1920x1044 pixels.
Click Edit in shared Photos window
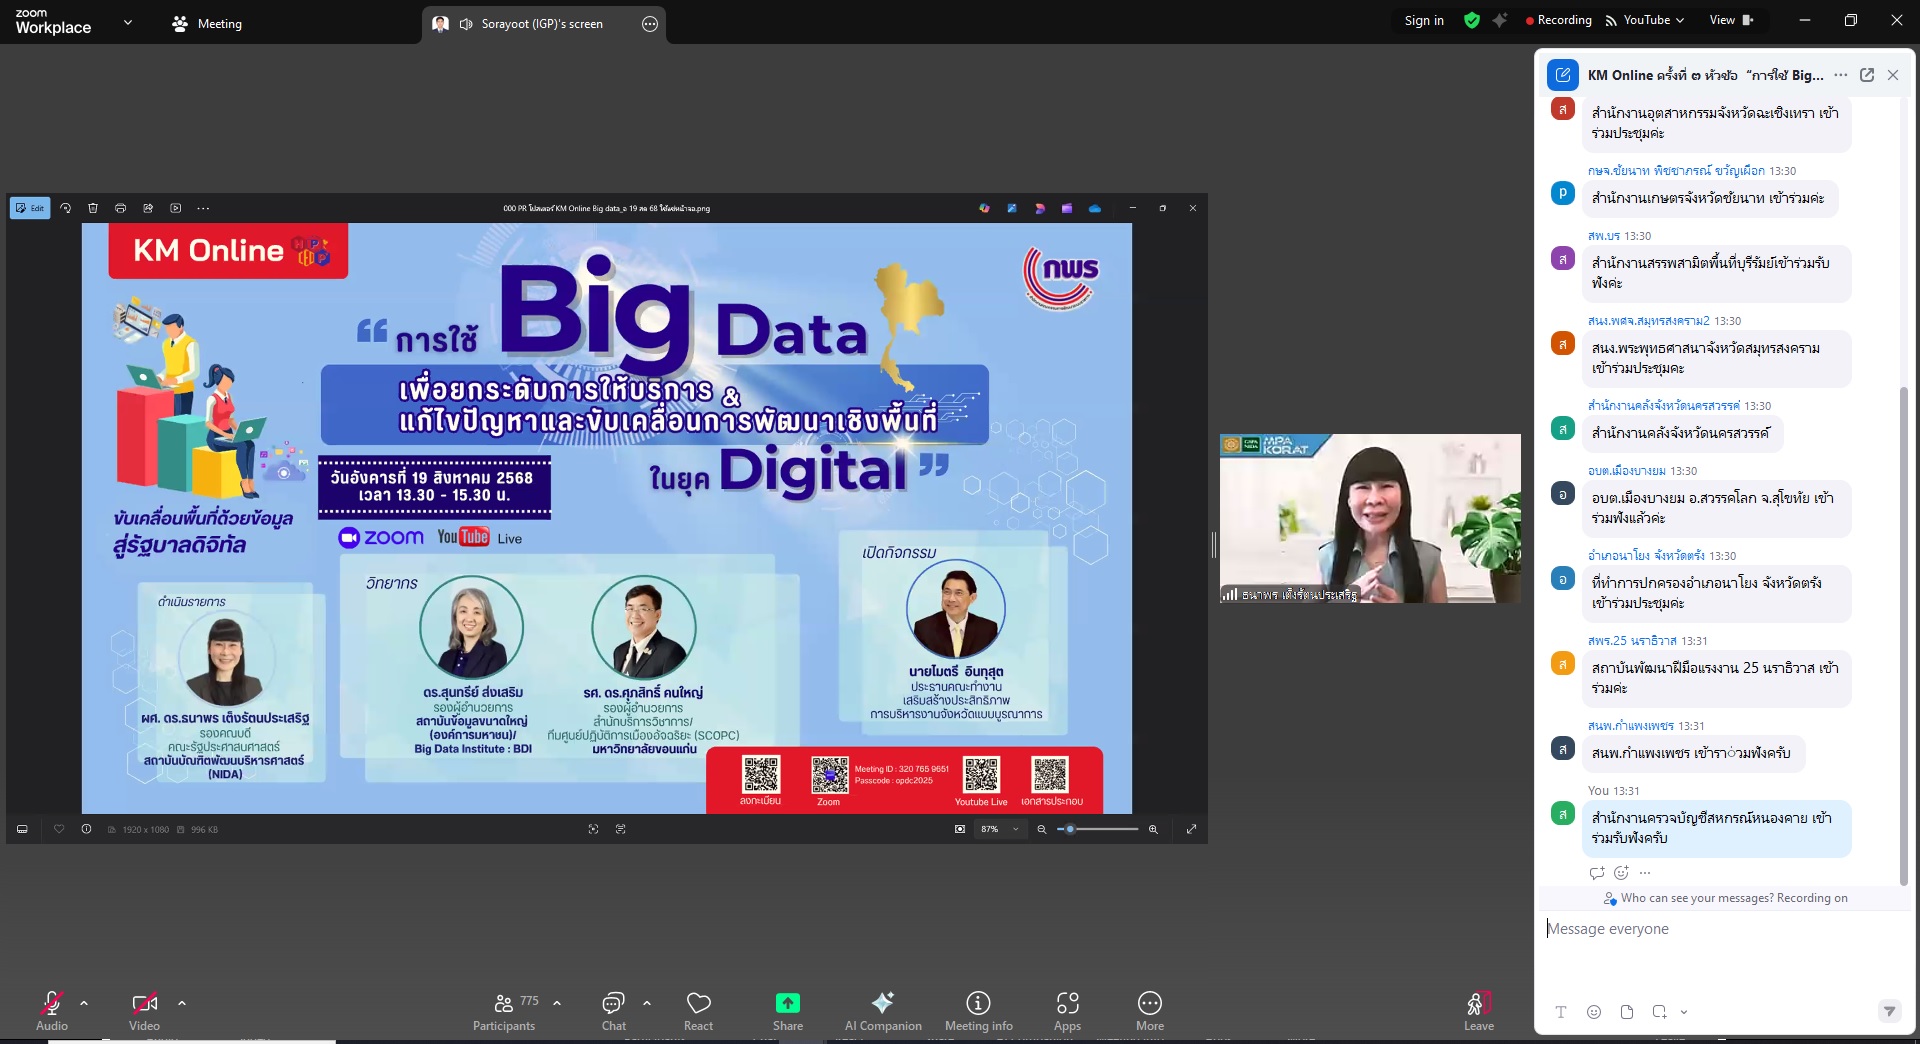[30, 208]
